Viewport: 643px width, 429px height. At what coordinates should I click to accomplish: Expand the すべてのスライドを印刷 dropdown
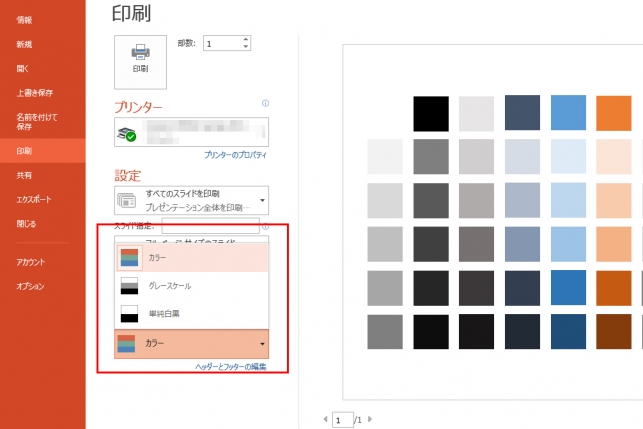pyautogui.click(x=192, y=200)
